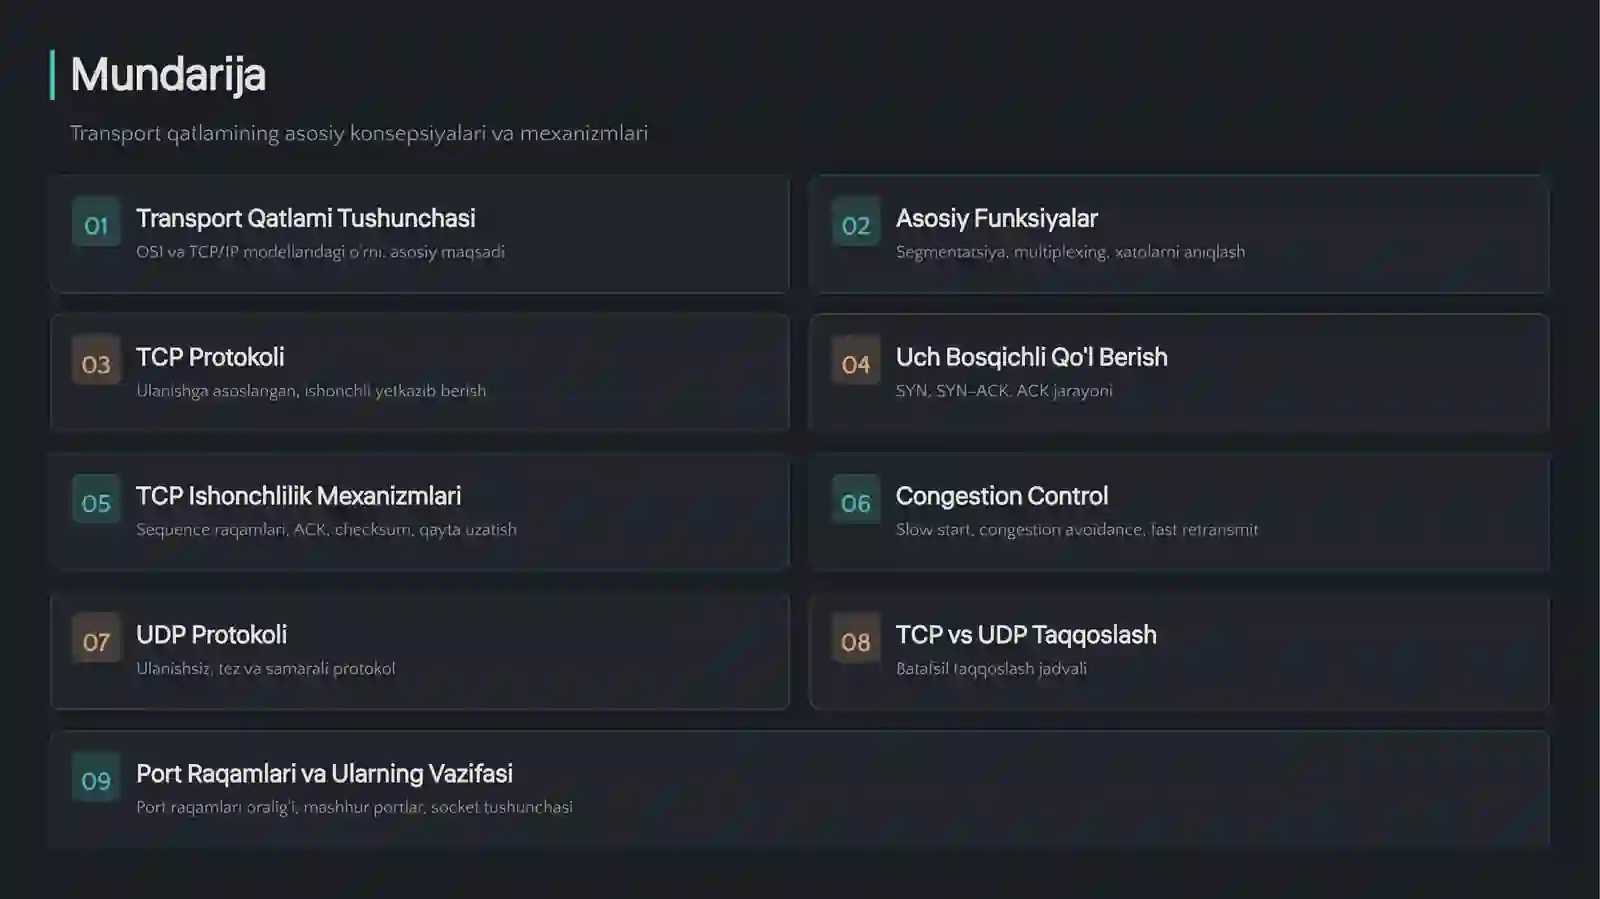This screenshot has width=1600, height=899.
Task: Click the subtitle about Transport qatlamining konsepsiyalari
Action: click(x=359, y=133)
